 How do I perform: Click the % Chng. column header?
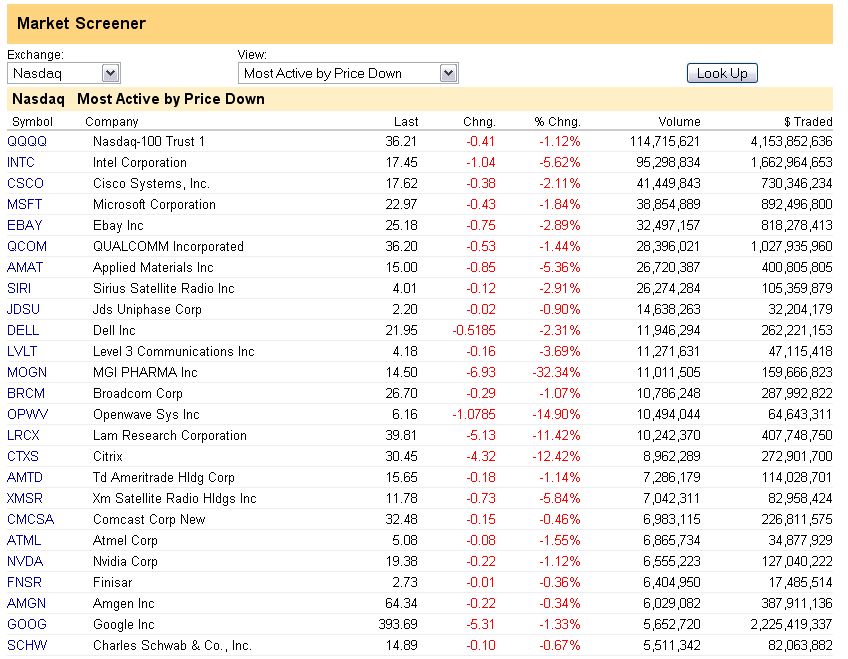click(x=557, y=122)
